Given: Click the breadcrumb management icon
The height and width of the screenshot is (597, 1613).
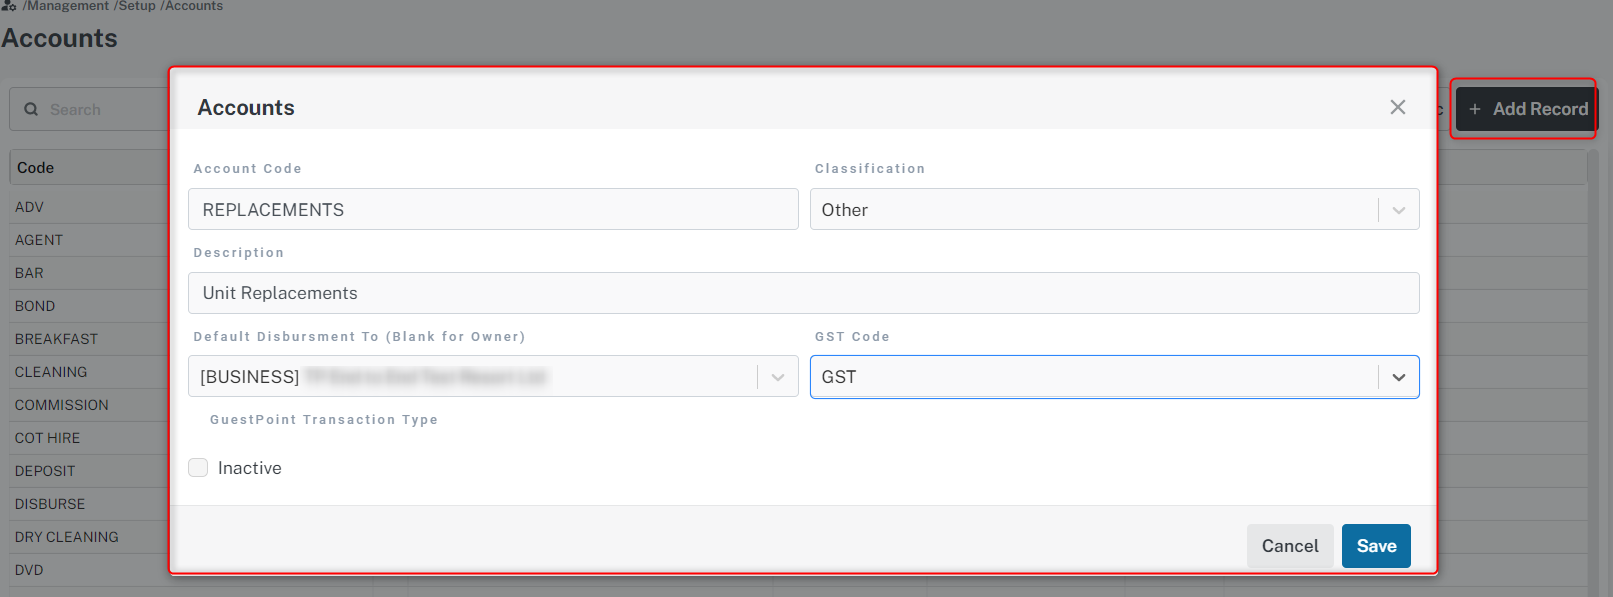Looking at the screenshot, I should [x=9, y=6].
